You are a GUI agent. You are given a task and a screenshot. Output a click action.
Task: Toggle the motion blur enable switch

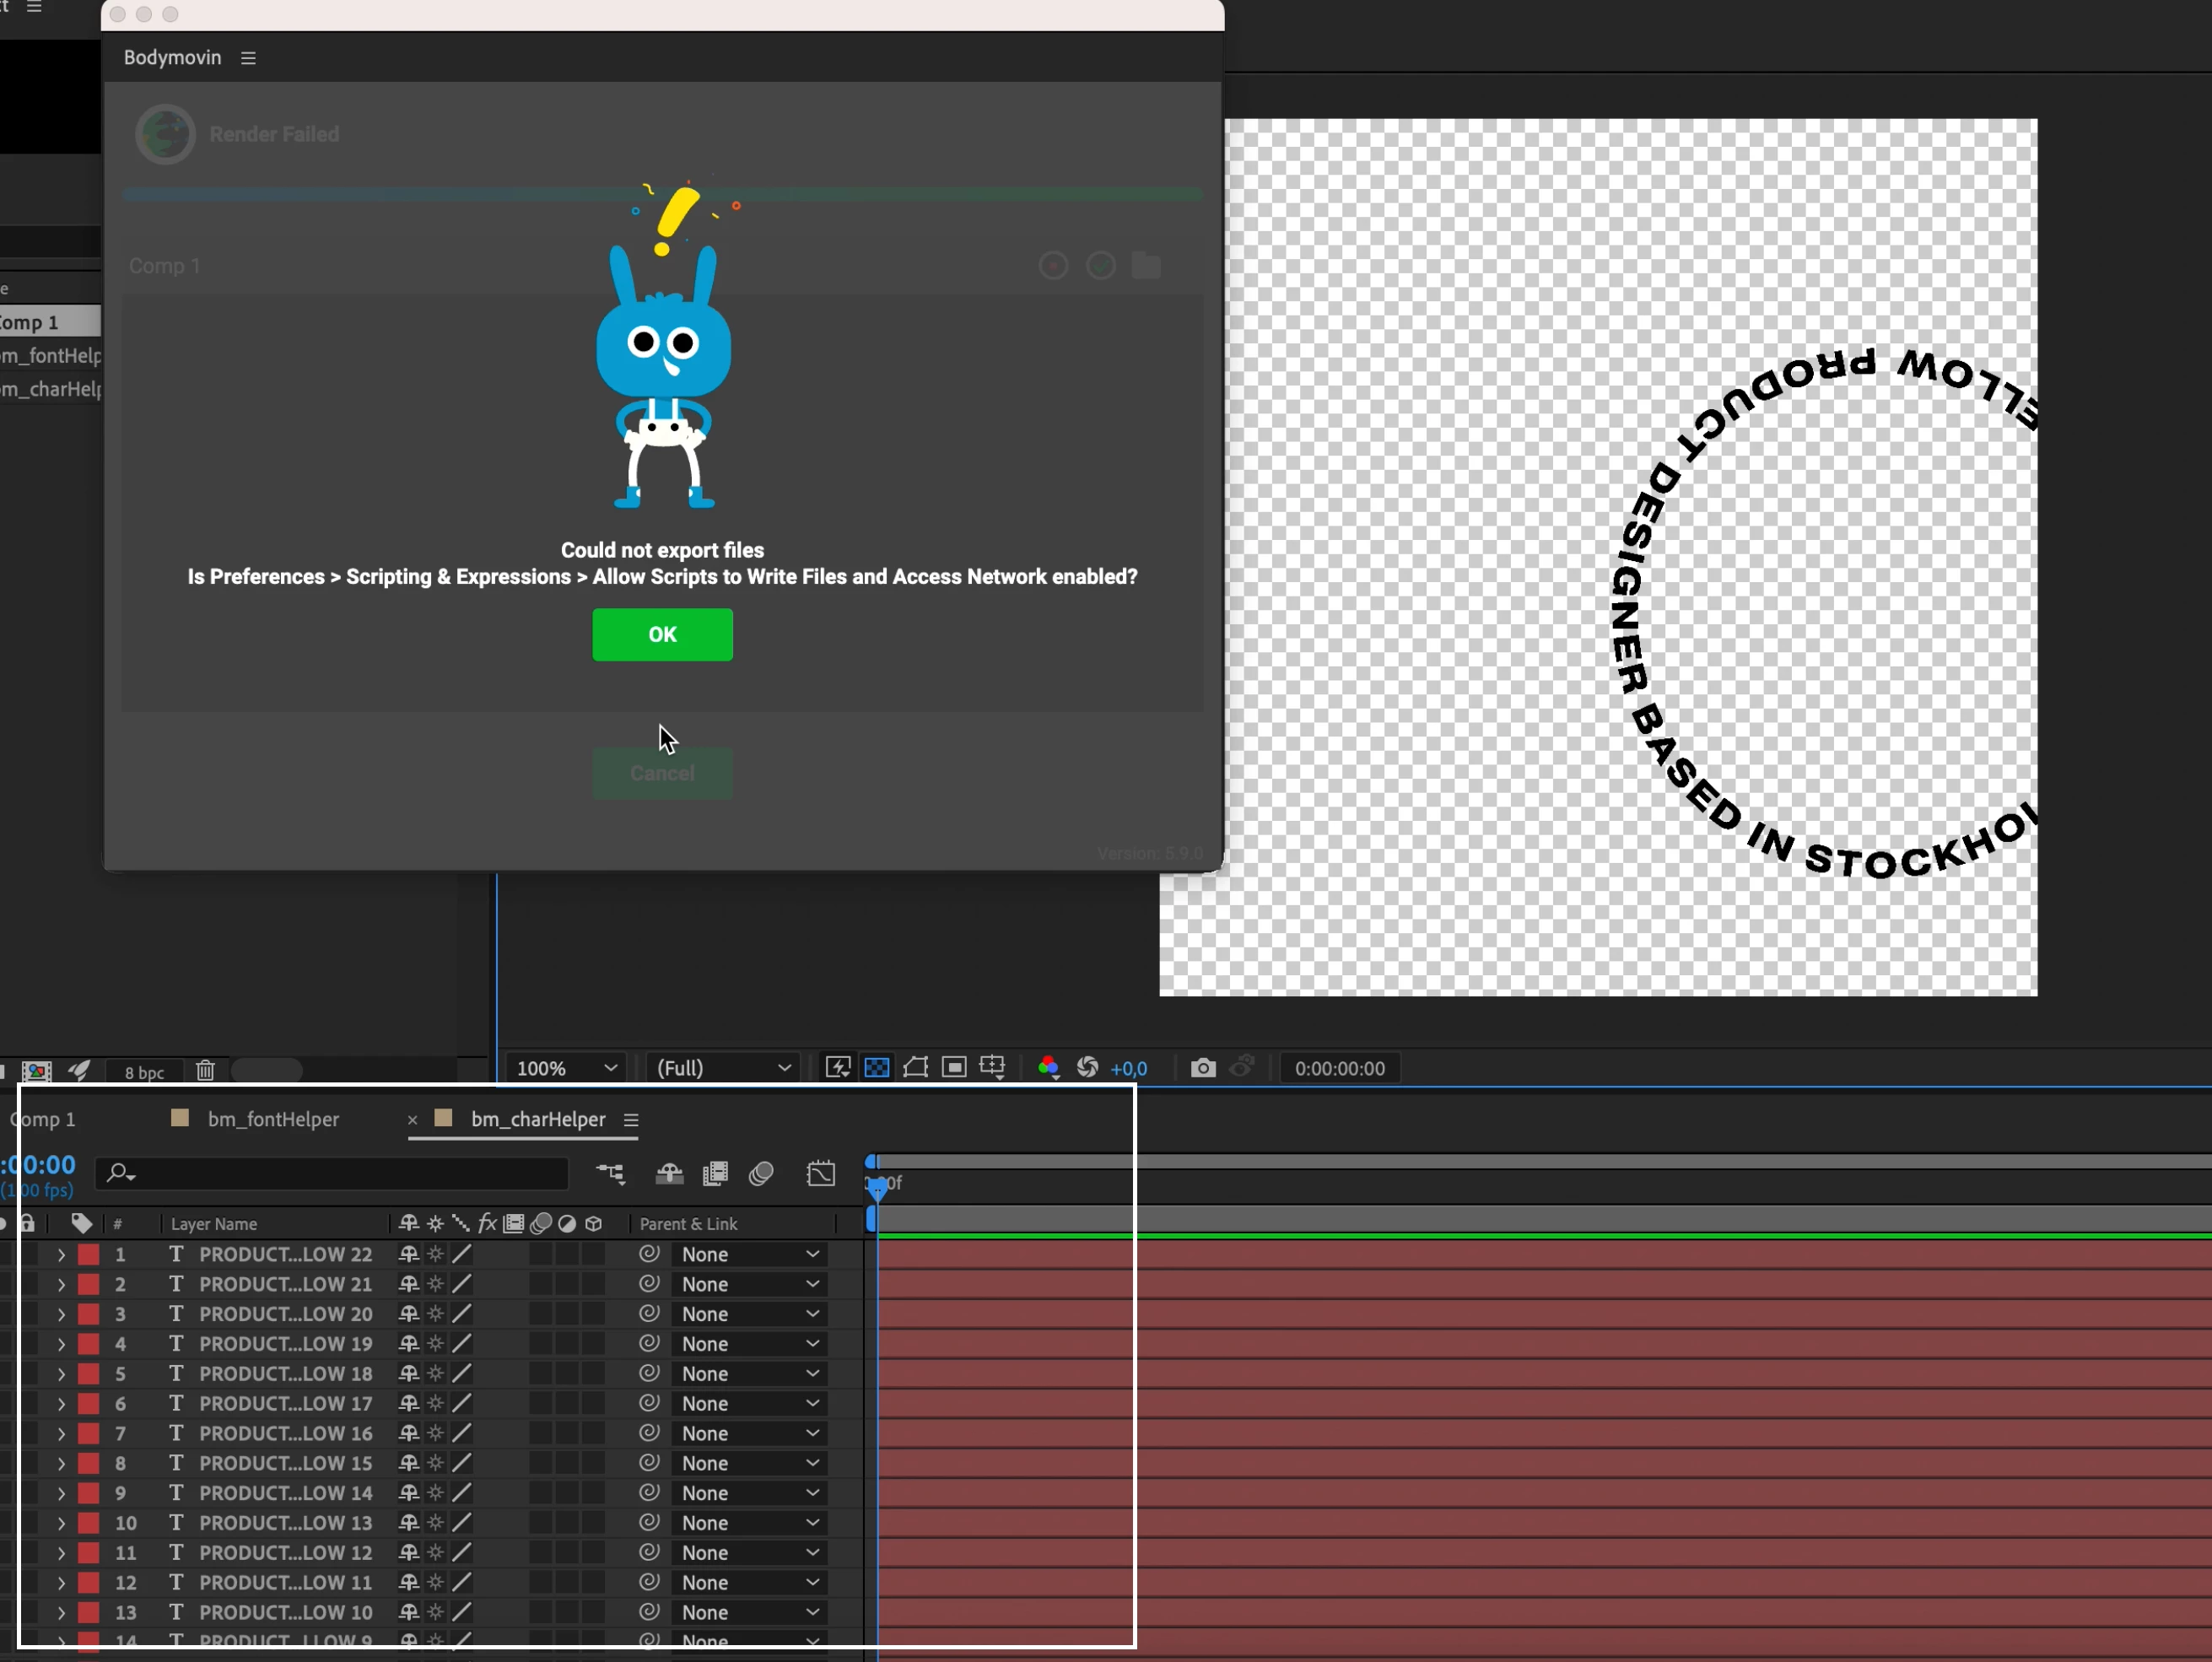coord(761,1173)
